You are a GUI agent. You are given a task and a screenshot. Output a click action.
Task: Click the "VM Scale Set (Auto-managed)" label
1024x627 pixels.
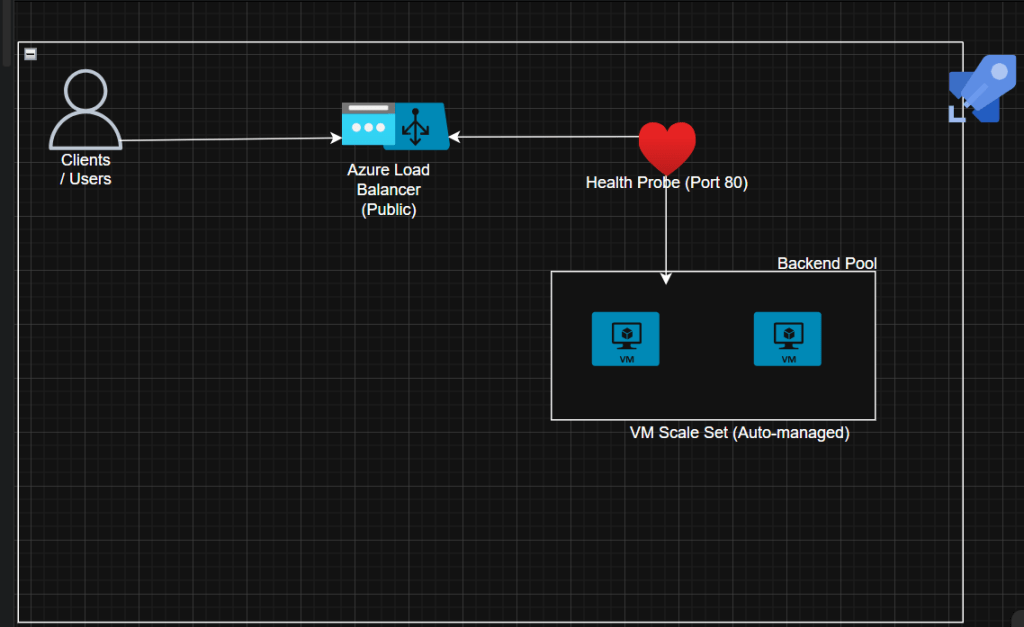click(739, 433)
